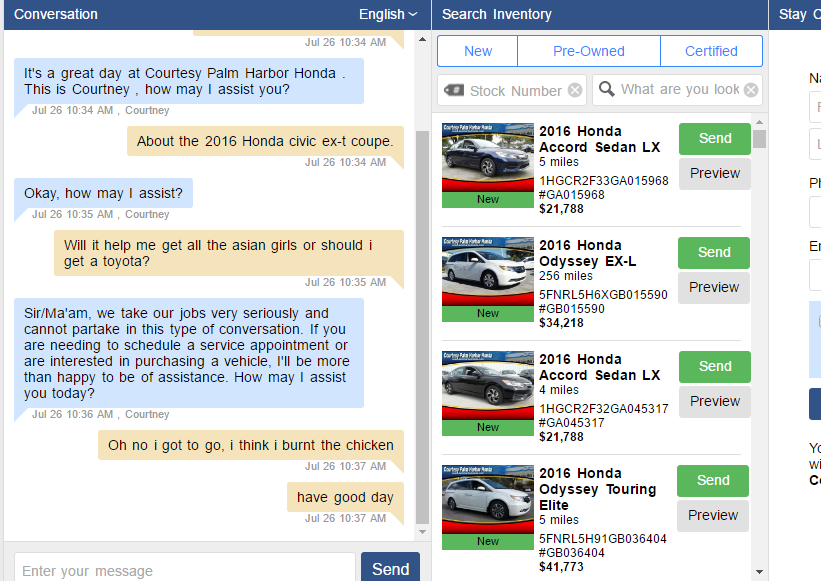This screenshot has height=581, width=821.
Task: Click the price $41,773
Action: [561, 567]
